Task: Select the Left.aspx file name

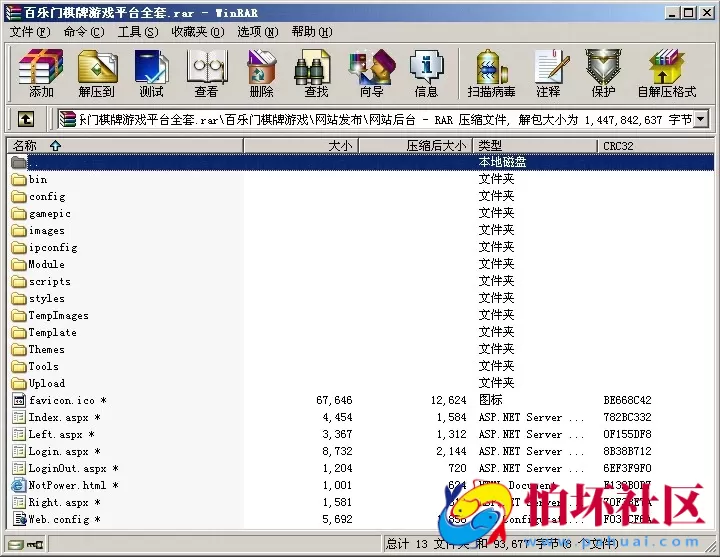Action: pos(62,434)
